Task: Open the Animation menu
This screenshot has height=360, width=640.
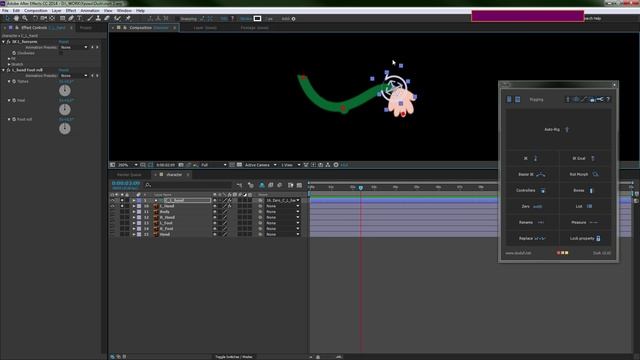Action: [x=90, y=11]
